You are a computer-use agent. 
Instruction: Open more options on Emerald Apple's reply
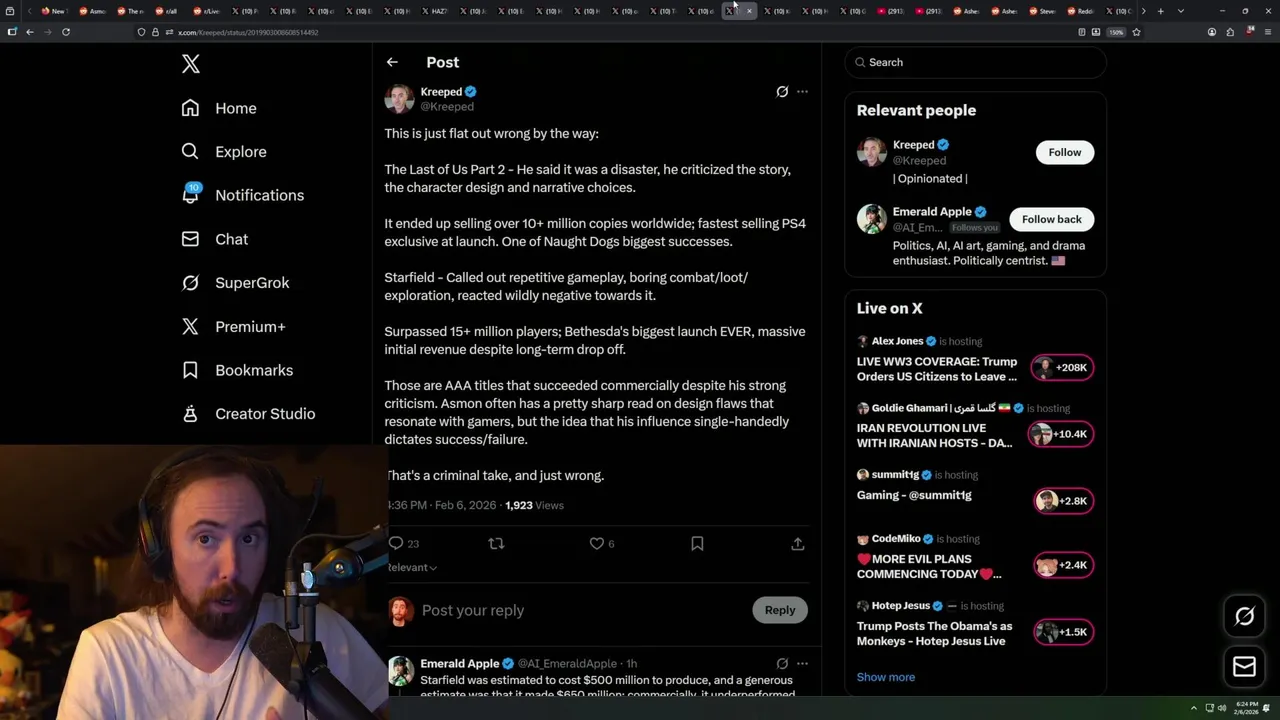coord(802,663)
